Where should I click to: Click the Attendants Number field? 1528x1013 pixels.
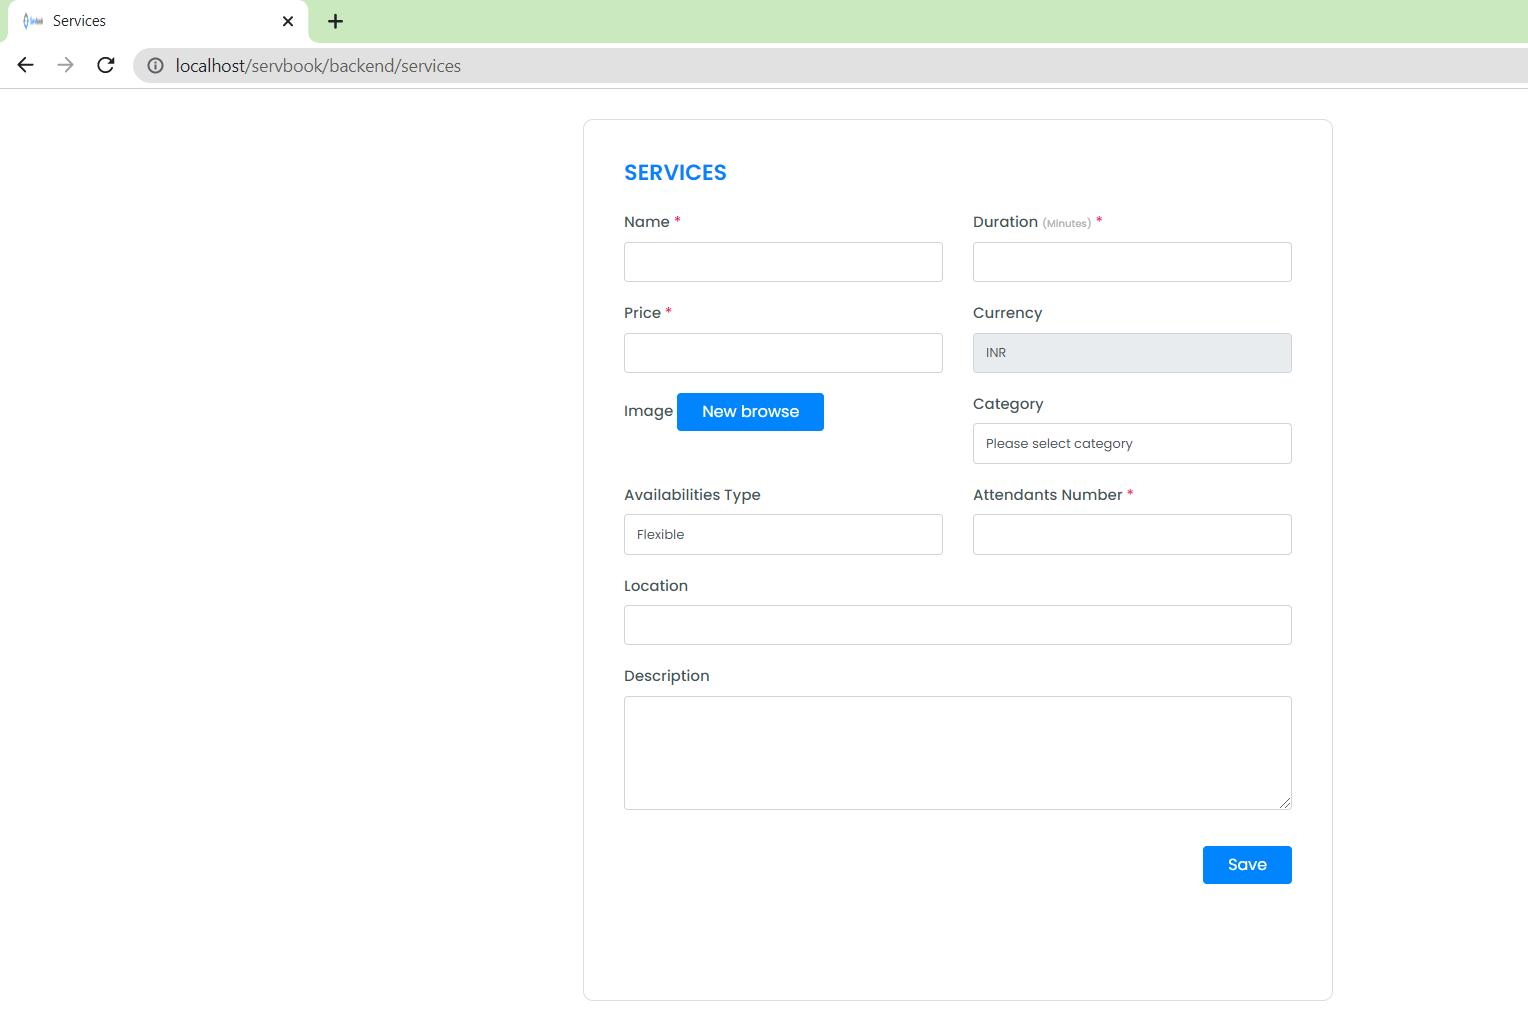pyautogui.click(x=1131, y=535)
